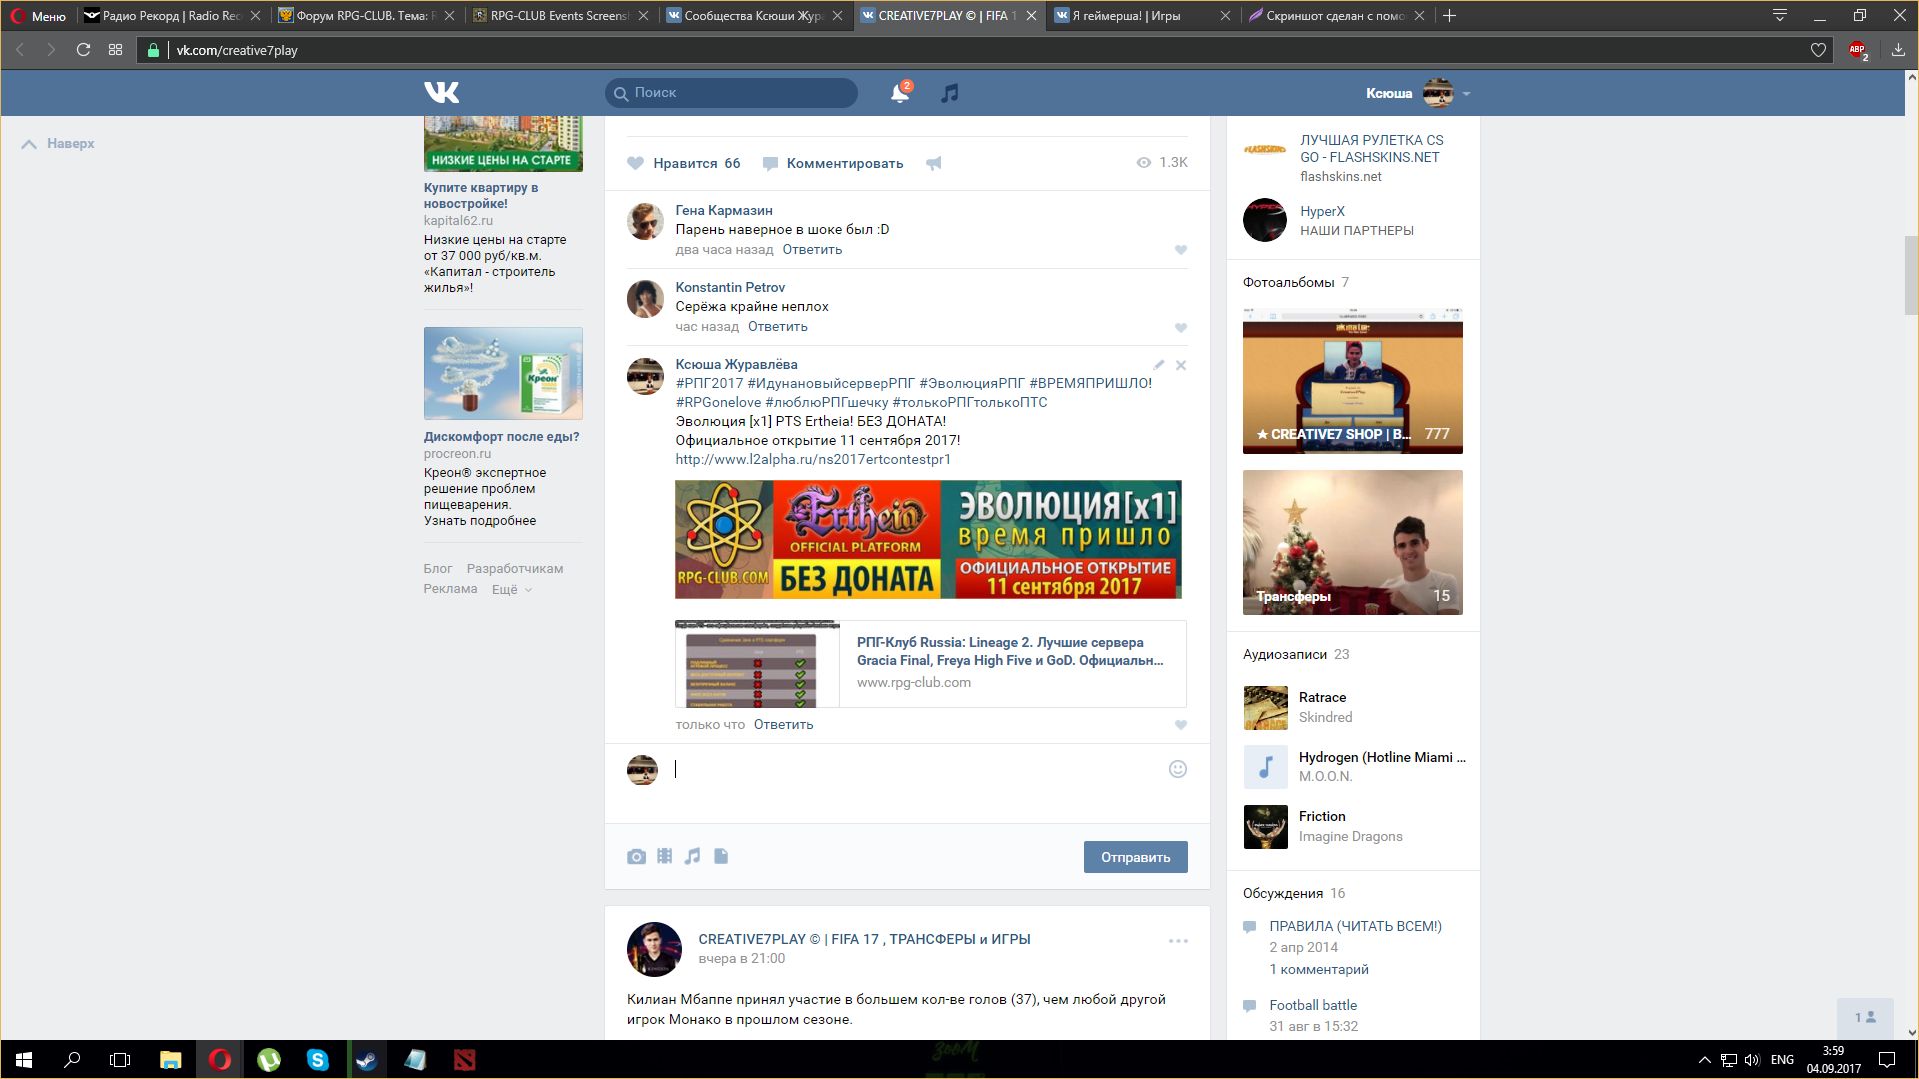This screenshot has height=1079, width=1919.
Task: Open a new browser tab with plus
Action: [x=1449, y=16]
